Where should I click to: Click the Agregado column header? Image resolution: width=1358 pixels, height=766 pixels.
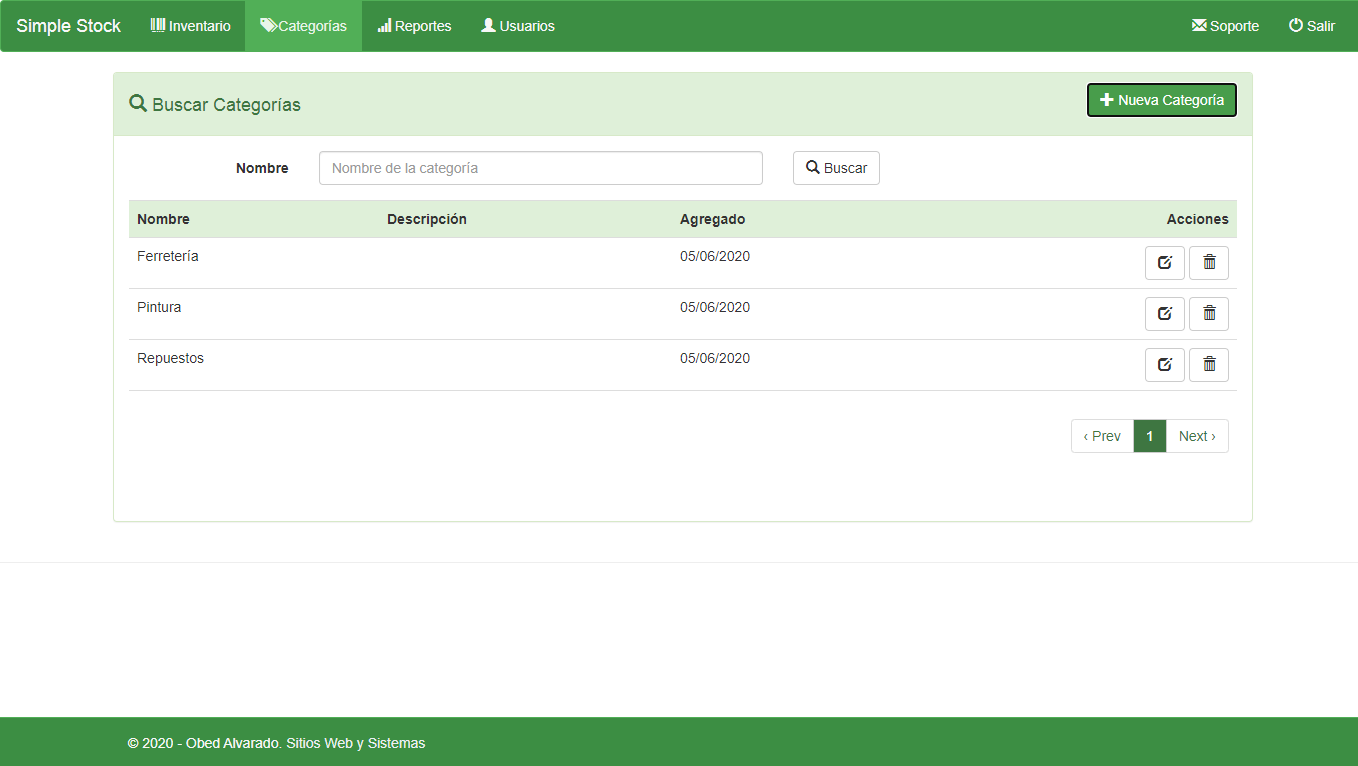click(x=712, y=219)
